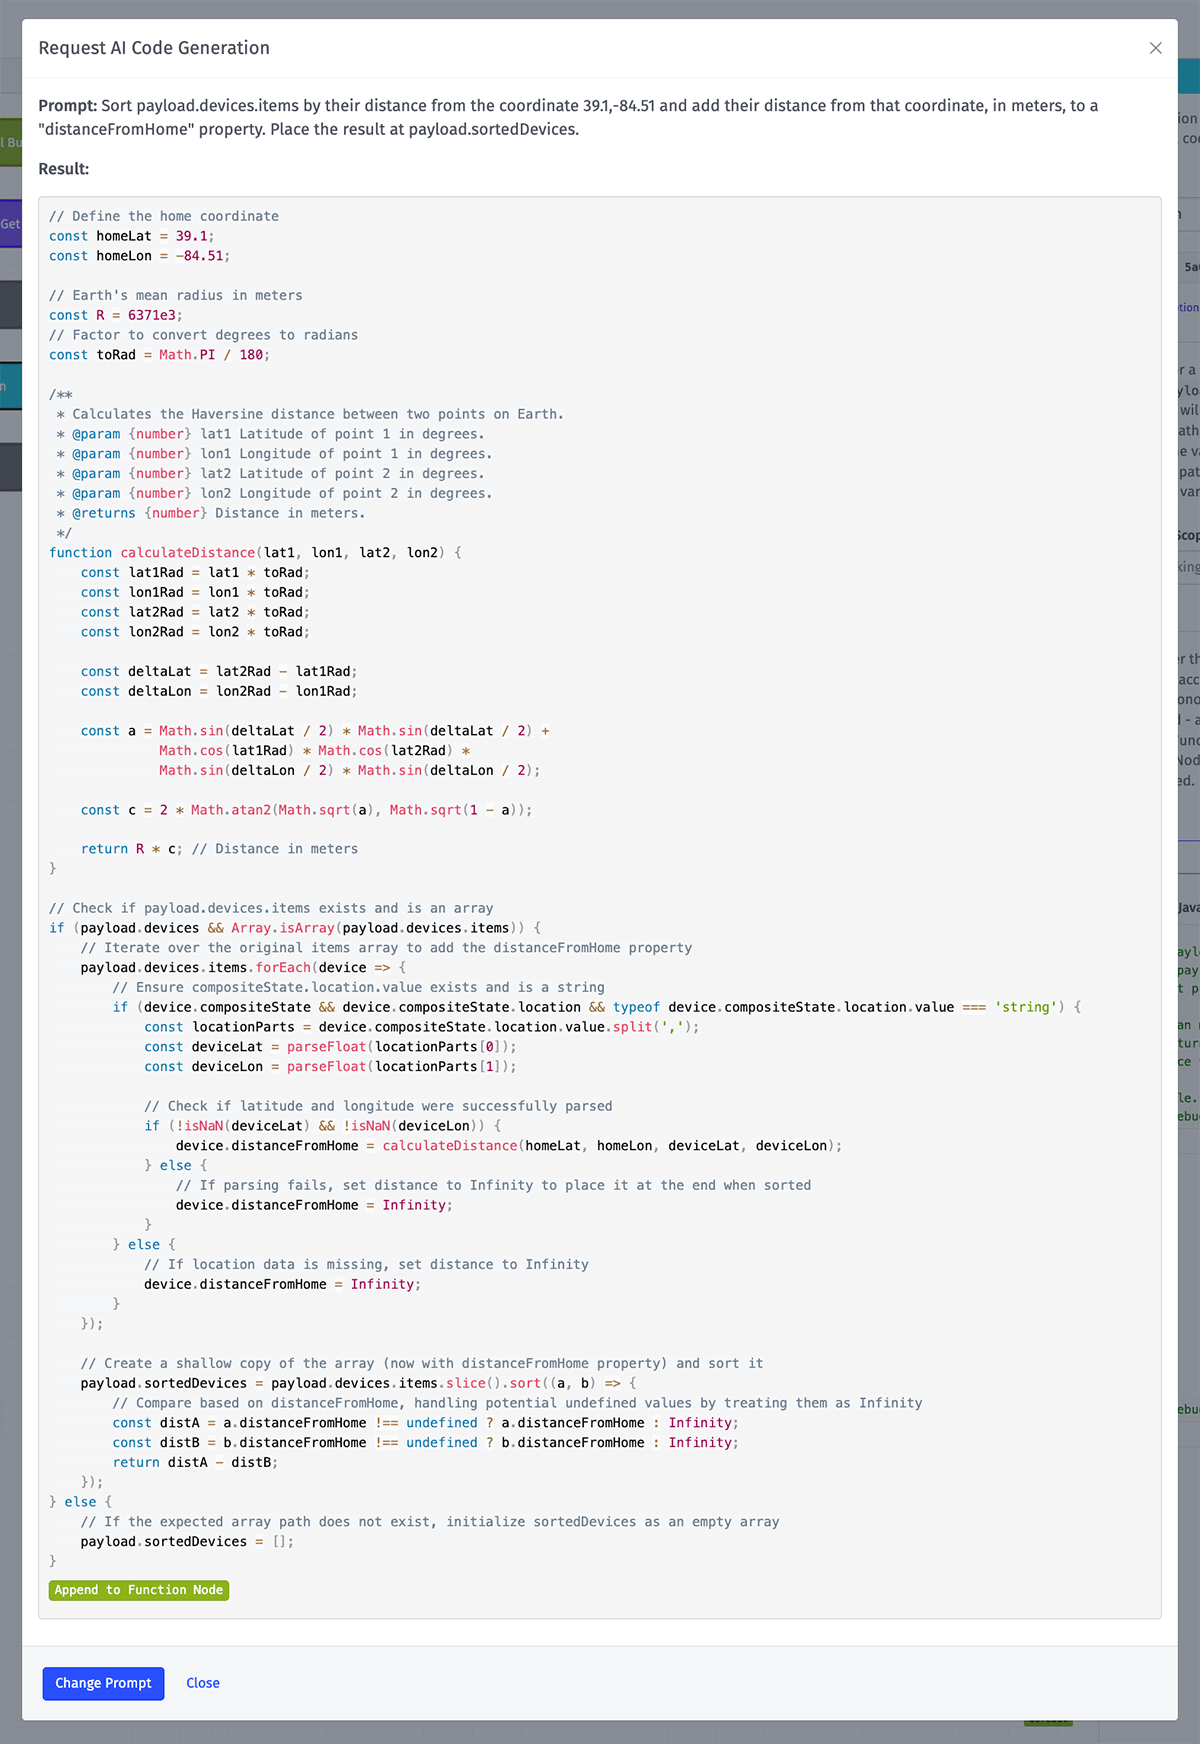Click the Request AI Code Generation title
Image resolution: width=1200 pixels, height=1744 pixels.
(x=154, y=48)
